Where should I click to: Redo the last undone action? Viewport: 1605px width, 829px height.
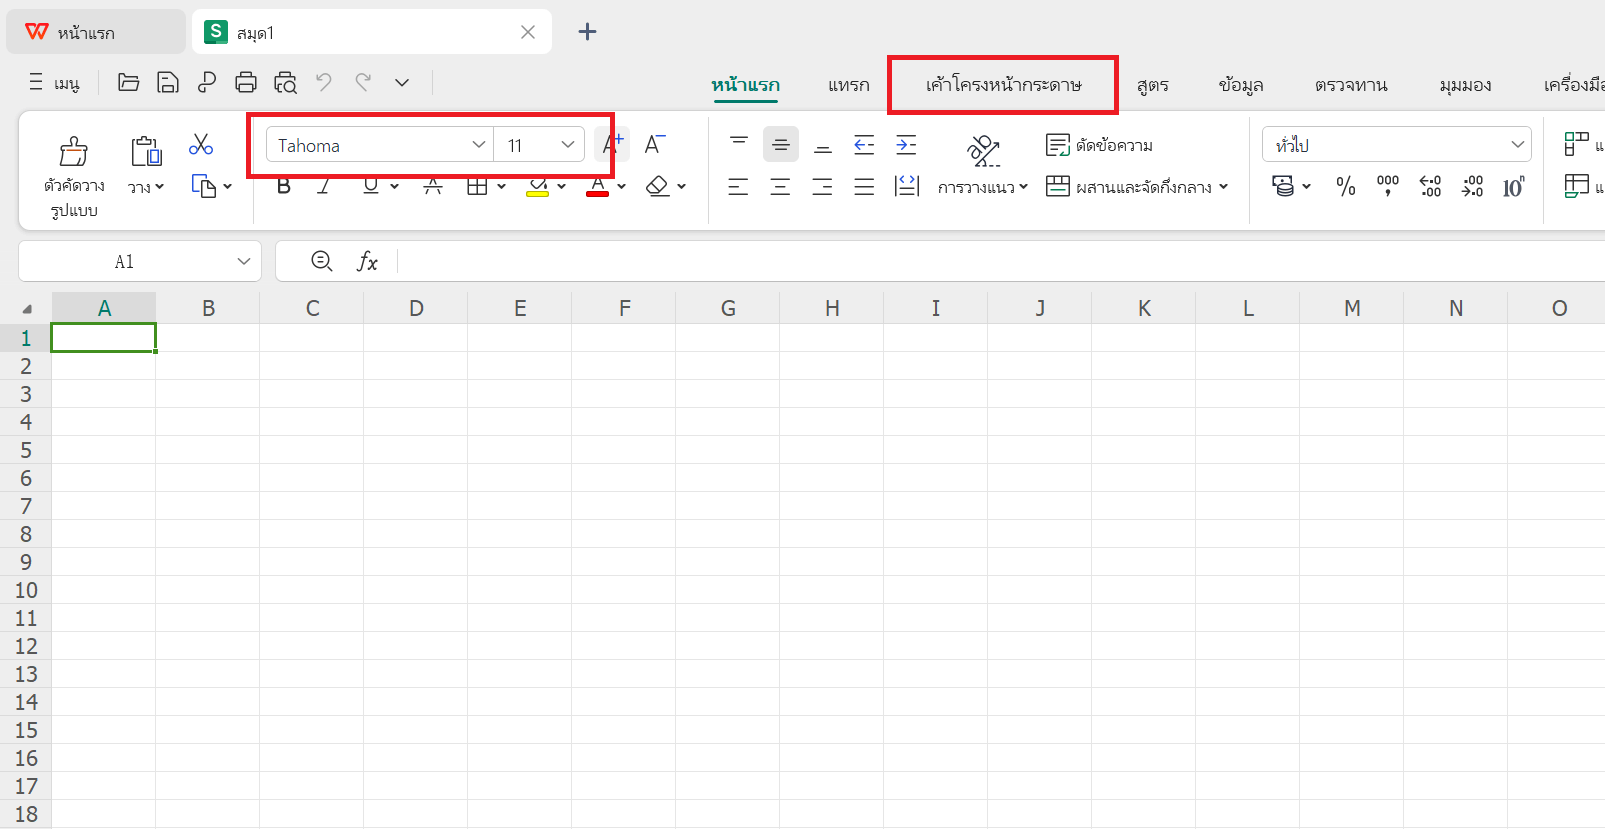click(x=363, y=82)
